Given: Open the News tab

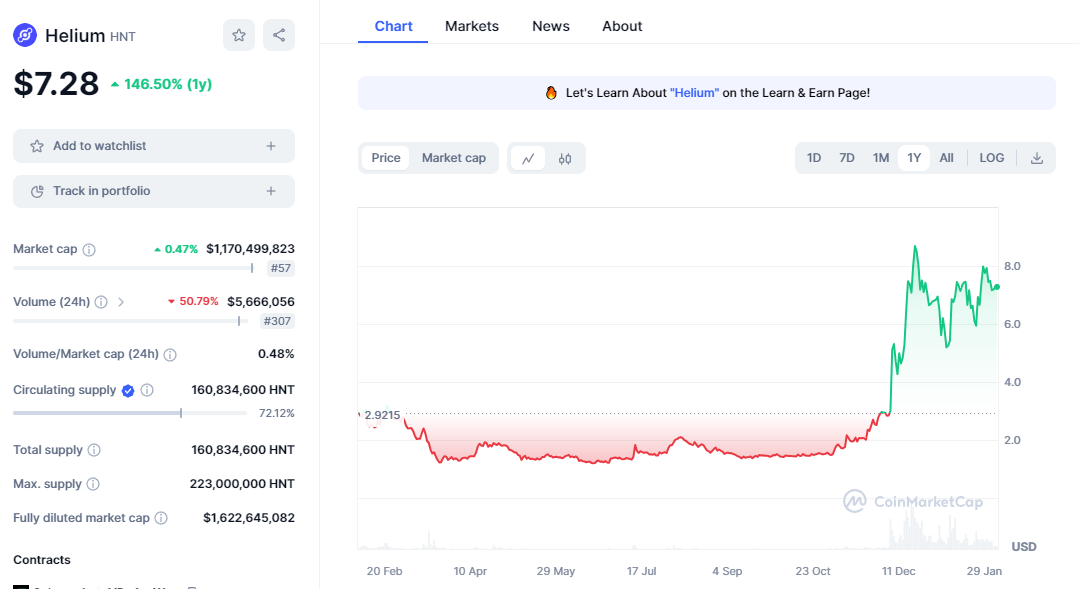Looking at the screenshot, I should 551,26.
